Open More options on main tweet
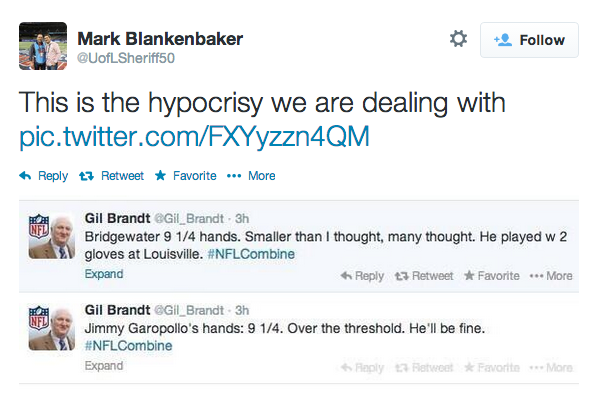The width and height of the screenshot is (601, 402). [251, 176]
